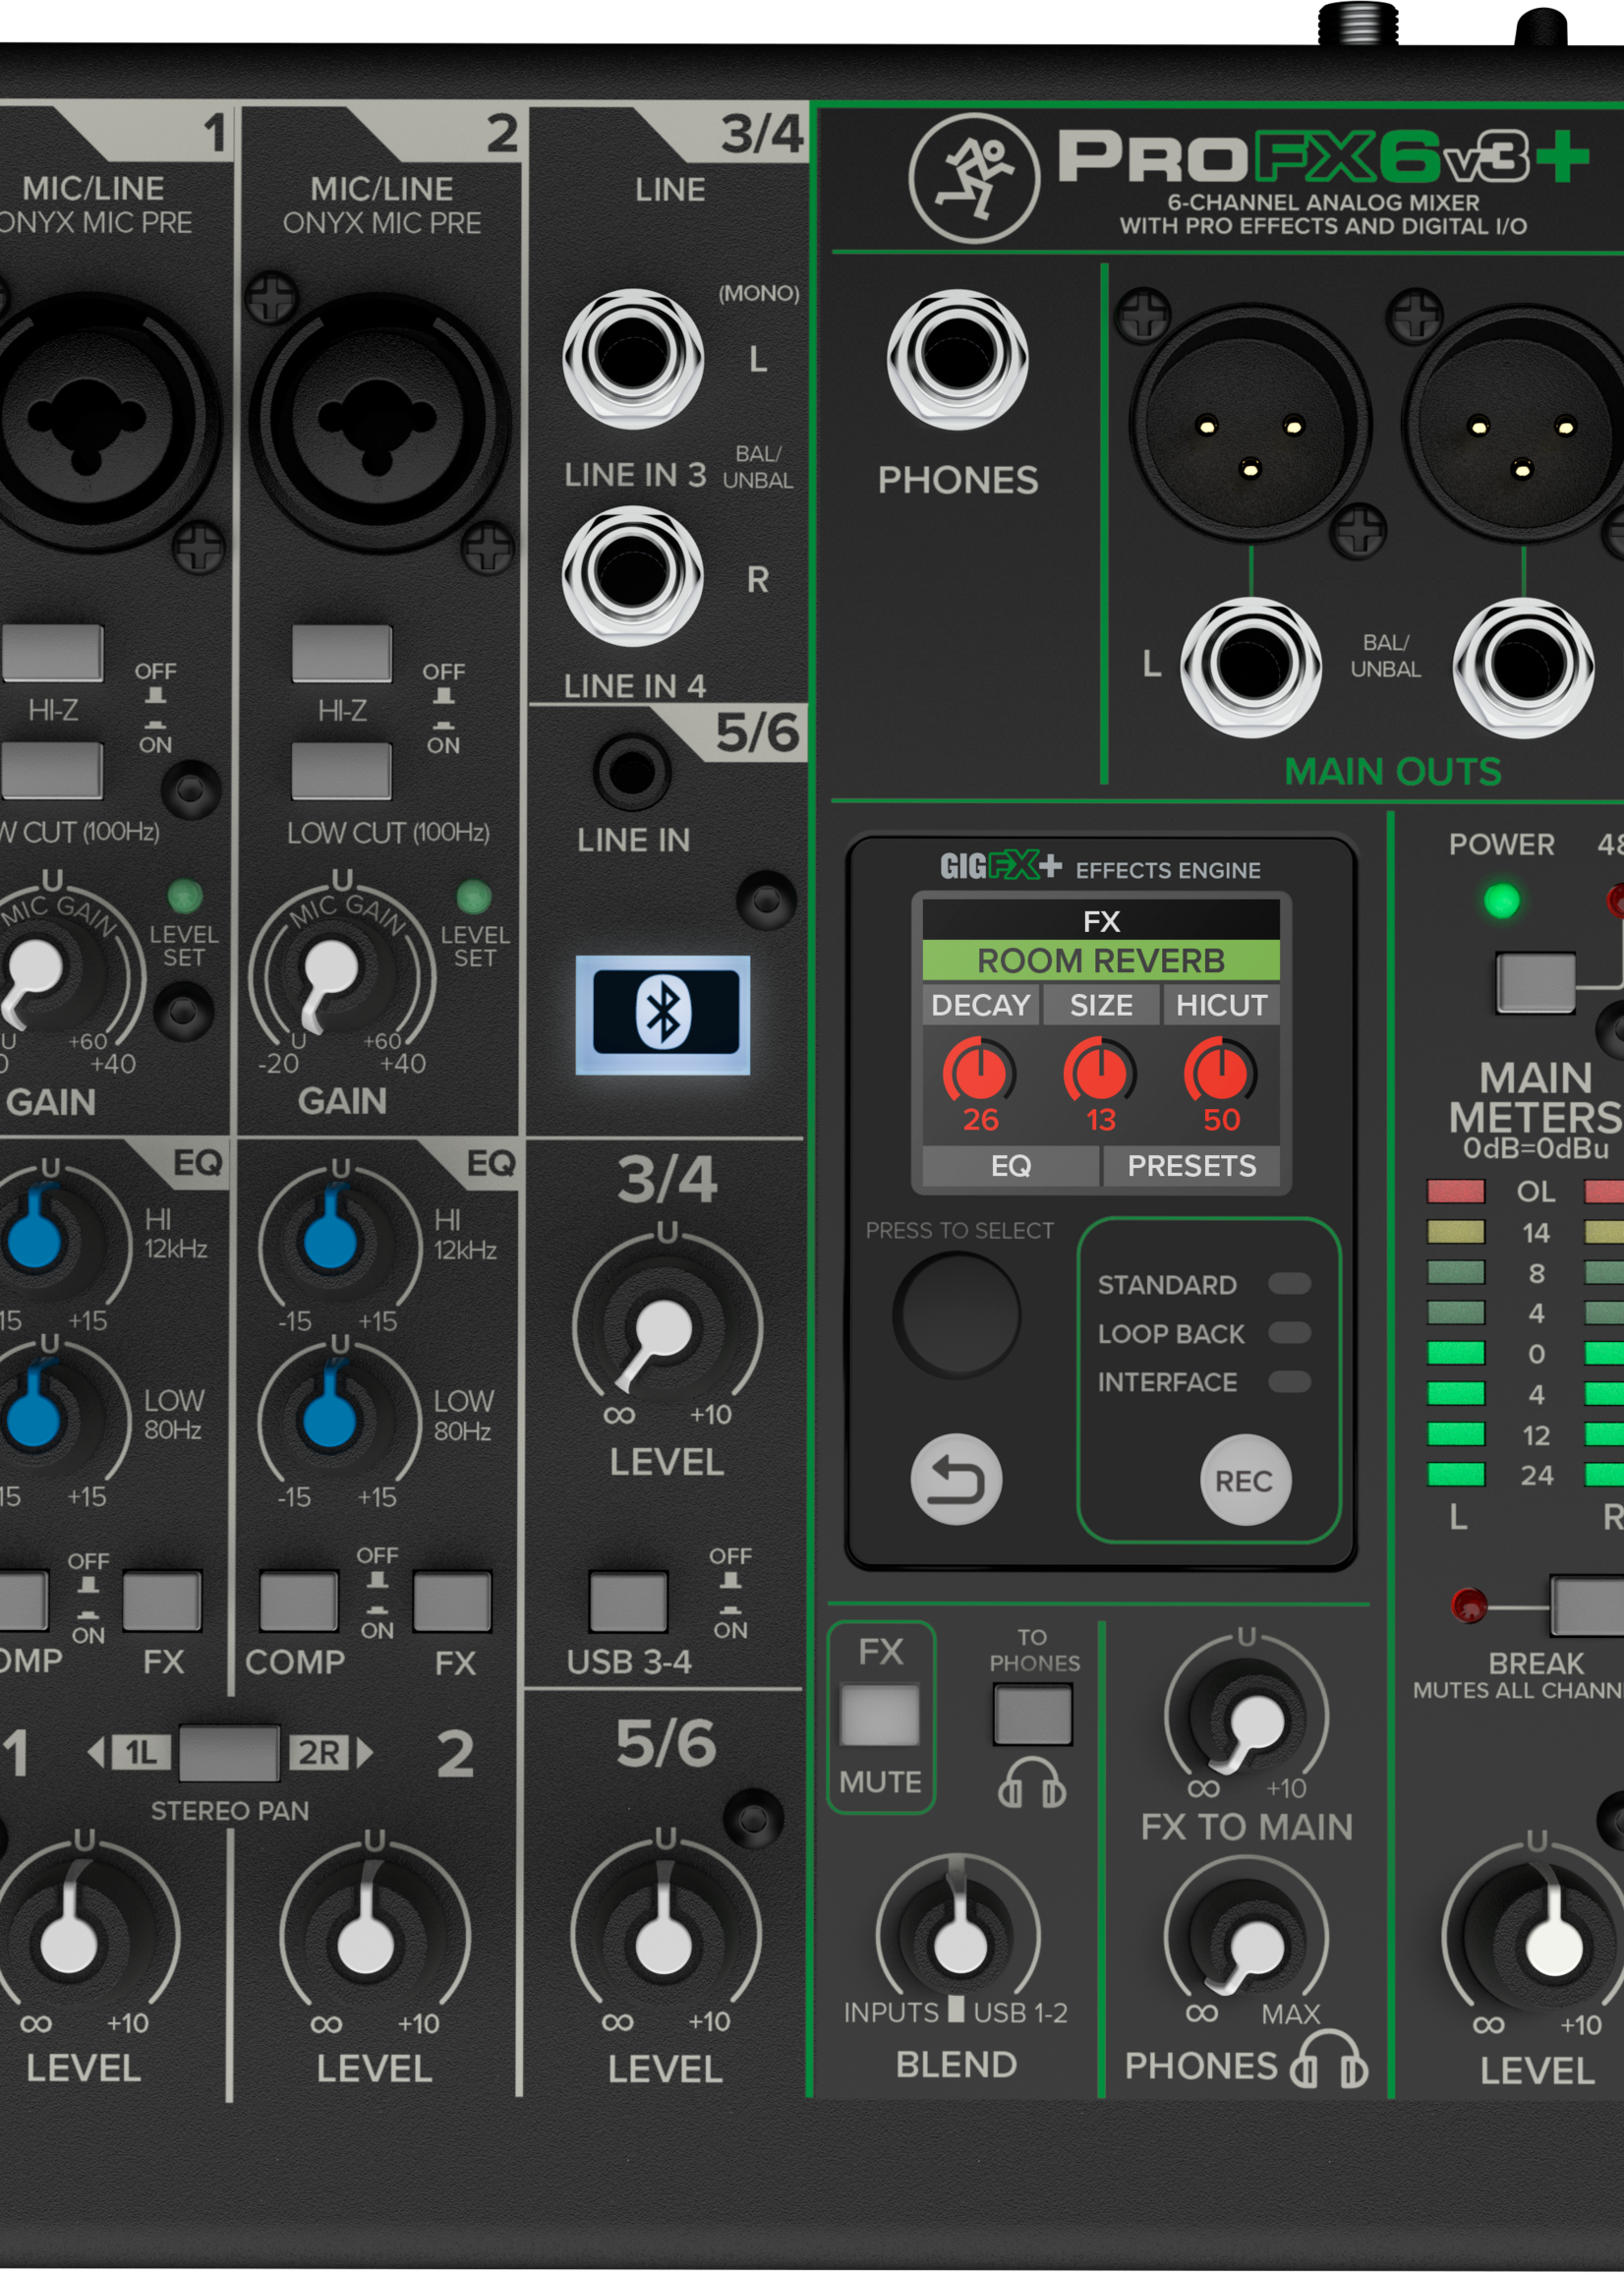Screen dimensions: 1624x2274
Task: Click the red BREAK LED
Action: 1468,1605
